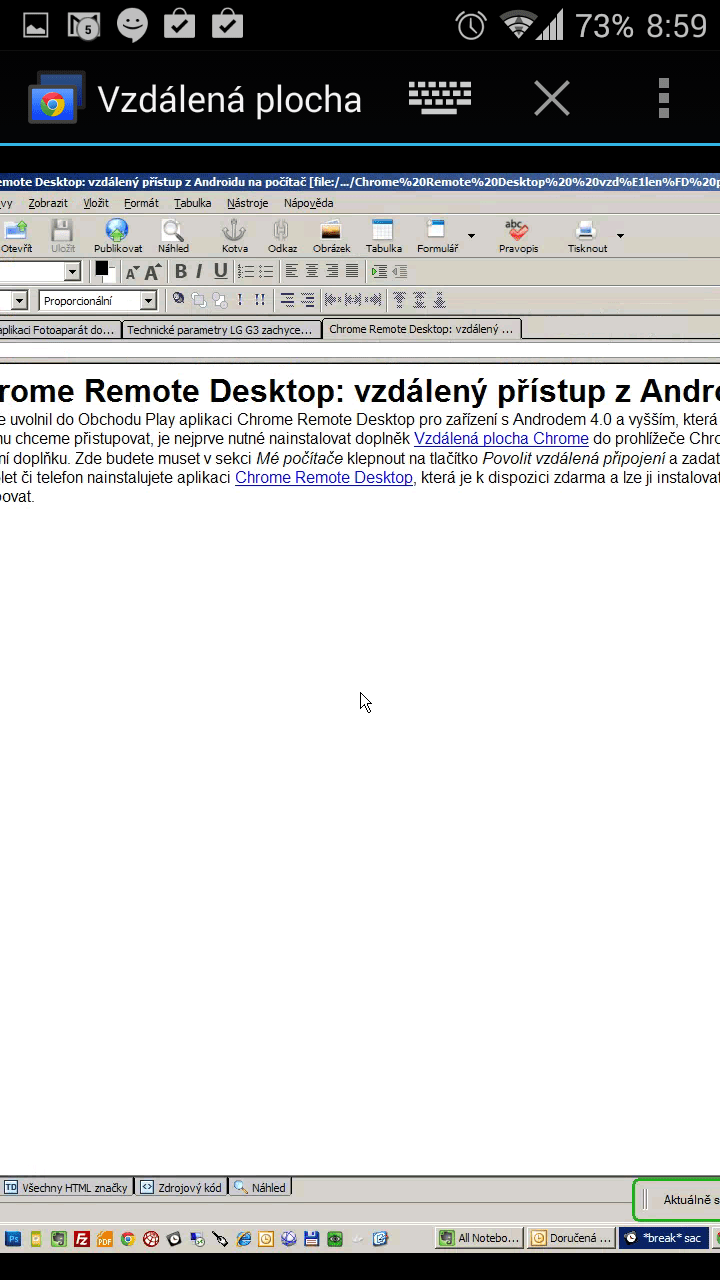The height and width of the screenshot is (1280, 720).
Task: Open the *break* sac taskbar window
Action: click(664, 1238)
